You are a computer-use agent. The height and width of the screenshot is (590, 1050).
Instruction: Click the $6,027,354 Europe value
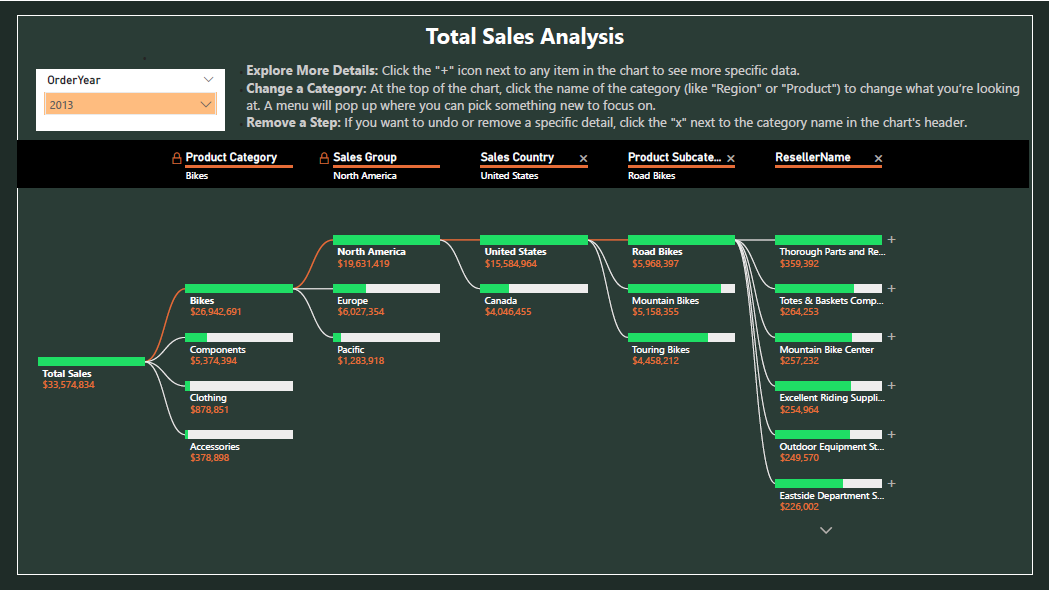coord(361,312)
